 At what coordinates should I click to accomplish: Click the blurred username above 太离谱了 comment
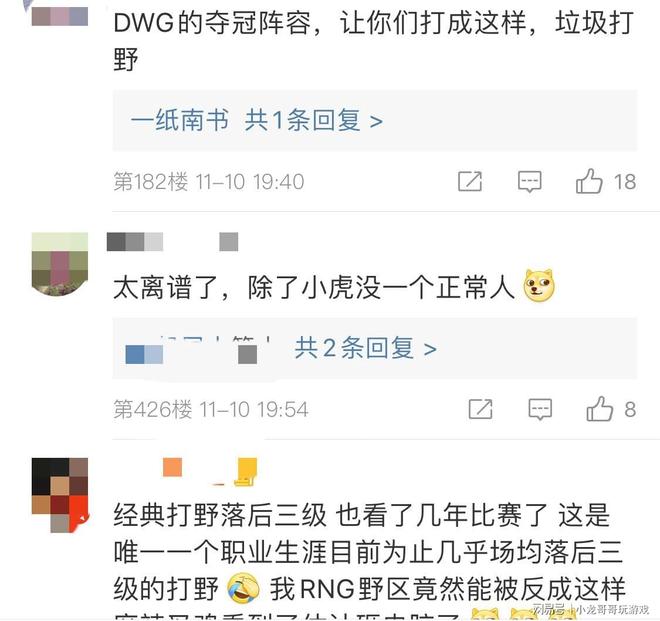point(173,242)
